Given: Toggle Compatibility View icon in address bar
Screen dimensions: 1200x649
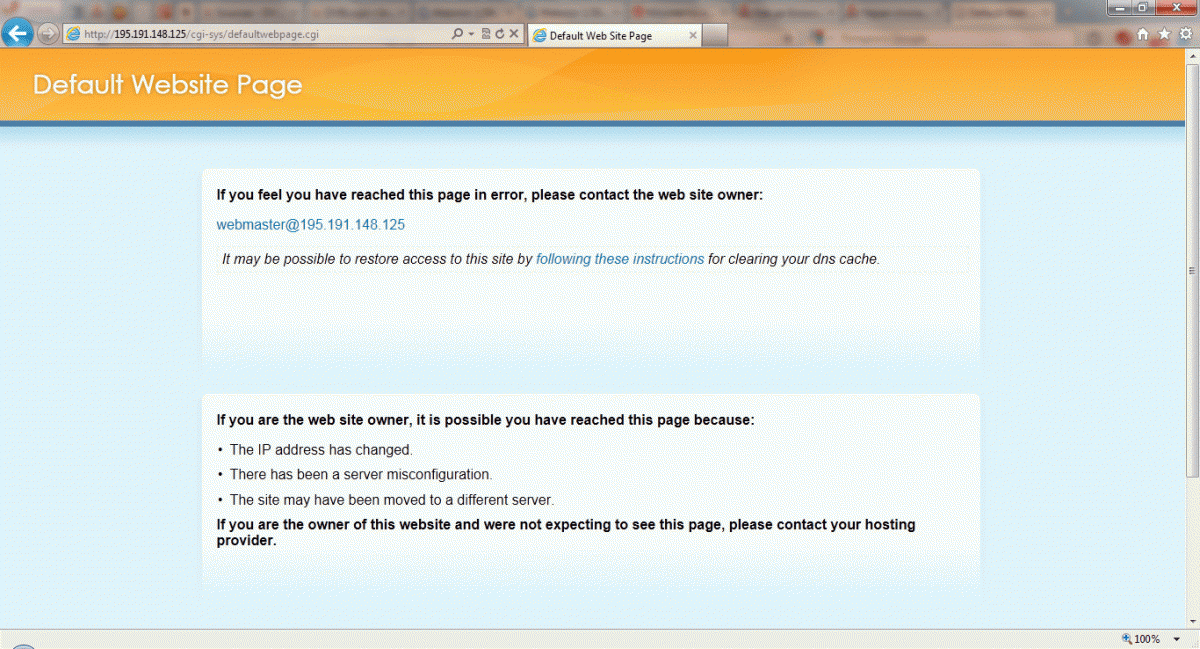Looking at the screenshot, I should pyautogui.click(x=486, y=34).
